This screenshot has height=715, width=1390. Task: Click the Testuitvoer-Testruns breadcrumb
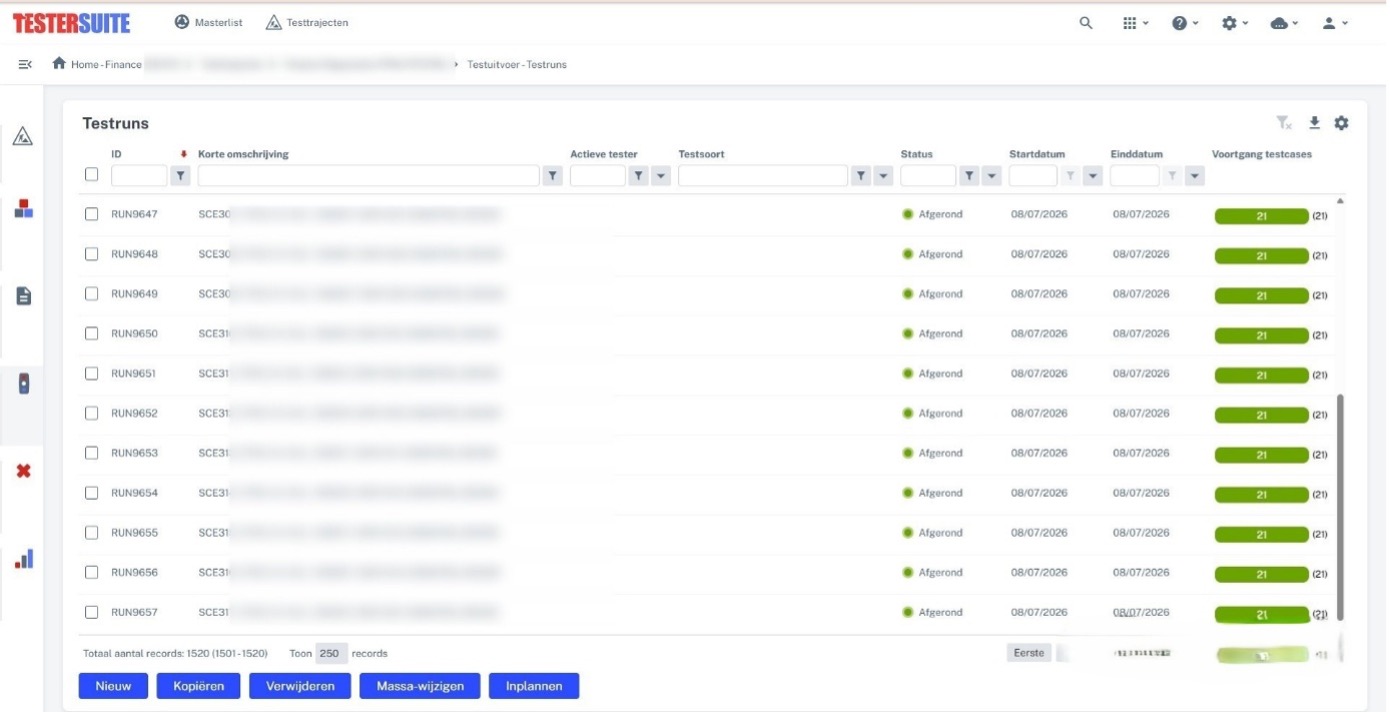[517, 64]
